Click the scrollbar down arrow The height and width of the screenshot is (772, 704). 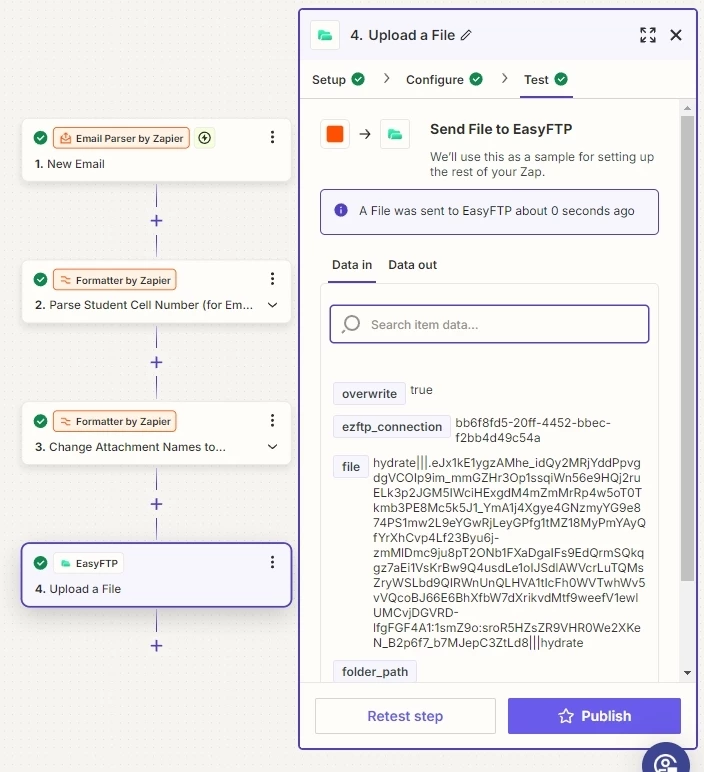click(x=687, y=673)
